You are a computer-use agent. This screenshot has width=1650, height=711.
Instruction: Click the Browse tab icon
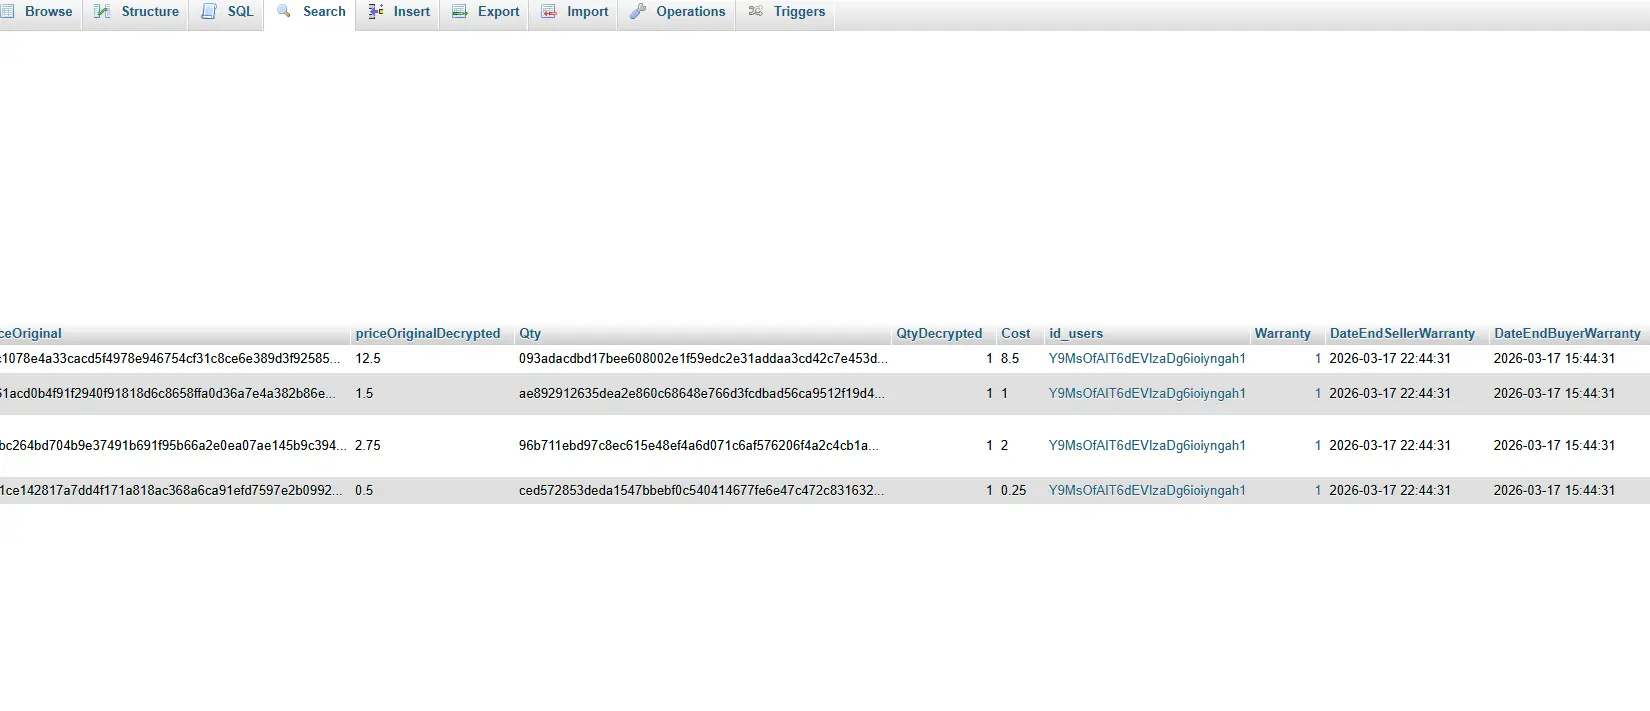(x=8, y=12)
